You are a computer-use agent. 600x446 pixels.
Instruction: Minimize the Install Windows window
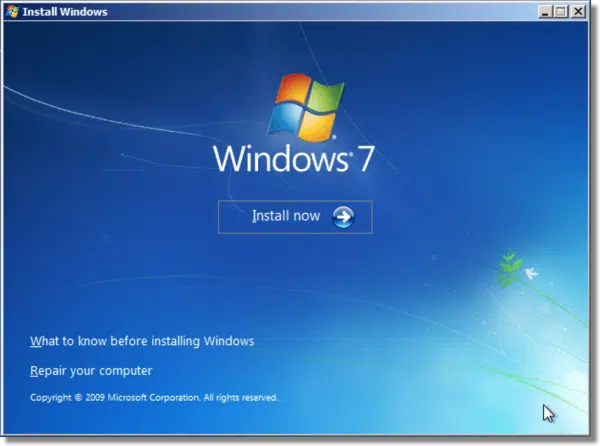pyautogui.click(x=545, y=12)
